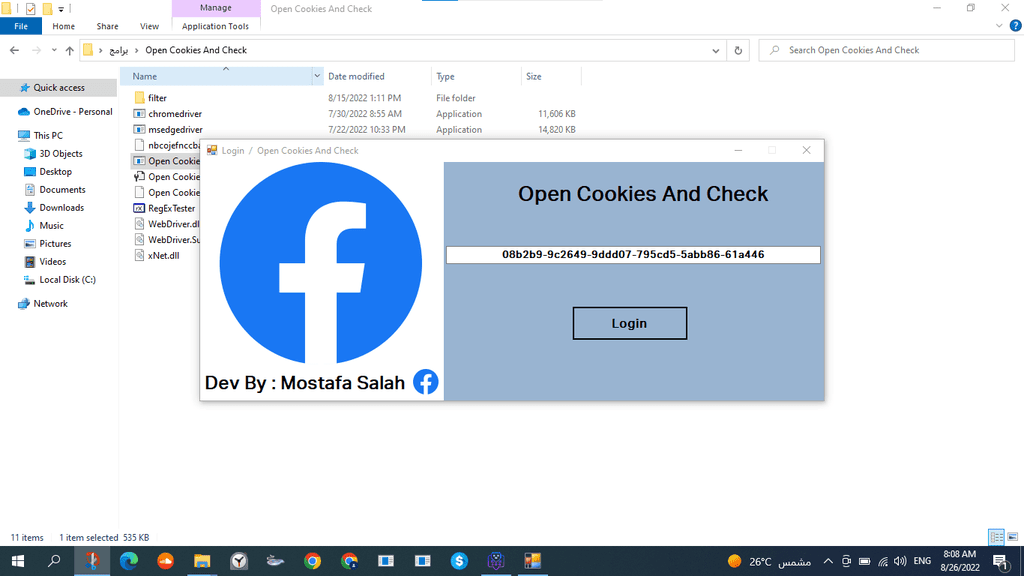Select the chromedriver application file
The image size is (1024, 576).
click(x=174, y=114)
